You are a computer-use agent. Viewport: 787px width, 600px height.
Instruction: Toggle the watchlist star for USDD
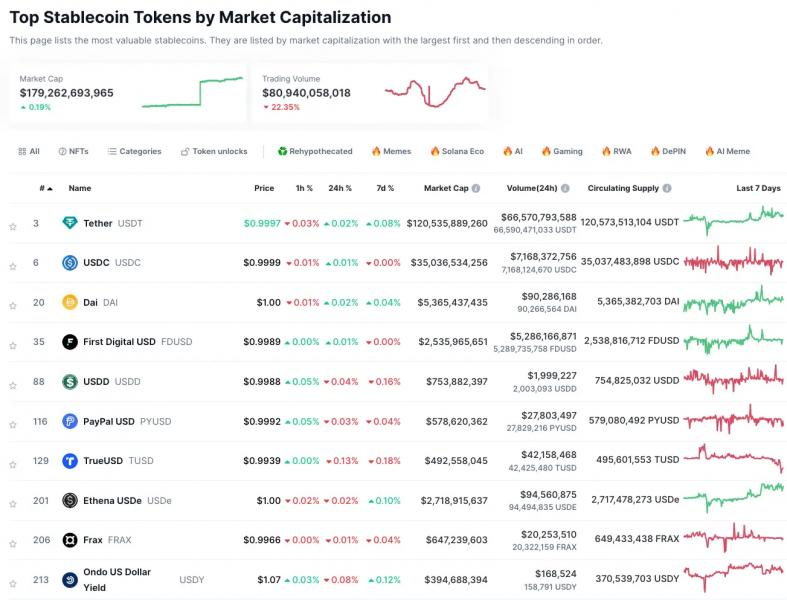(13, 385)
